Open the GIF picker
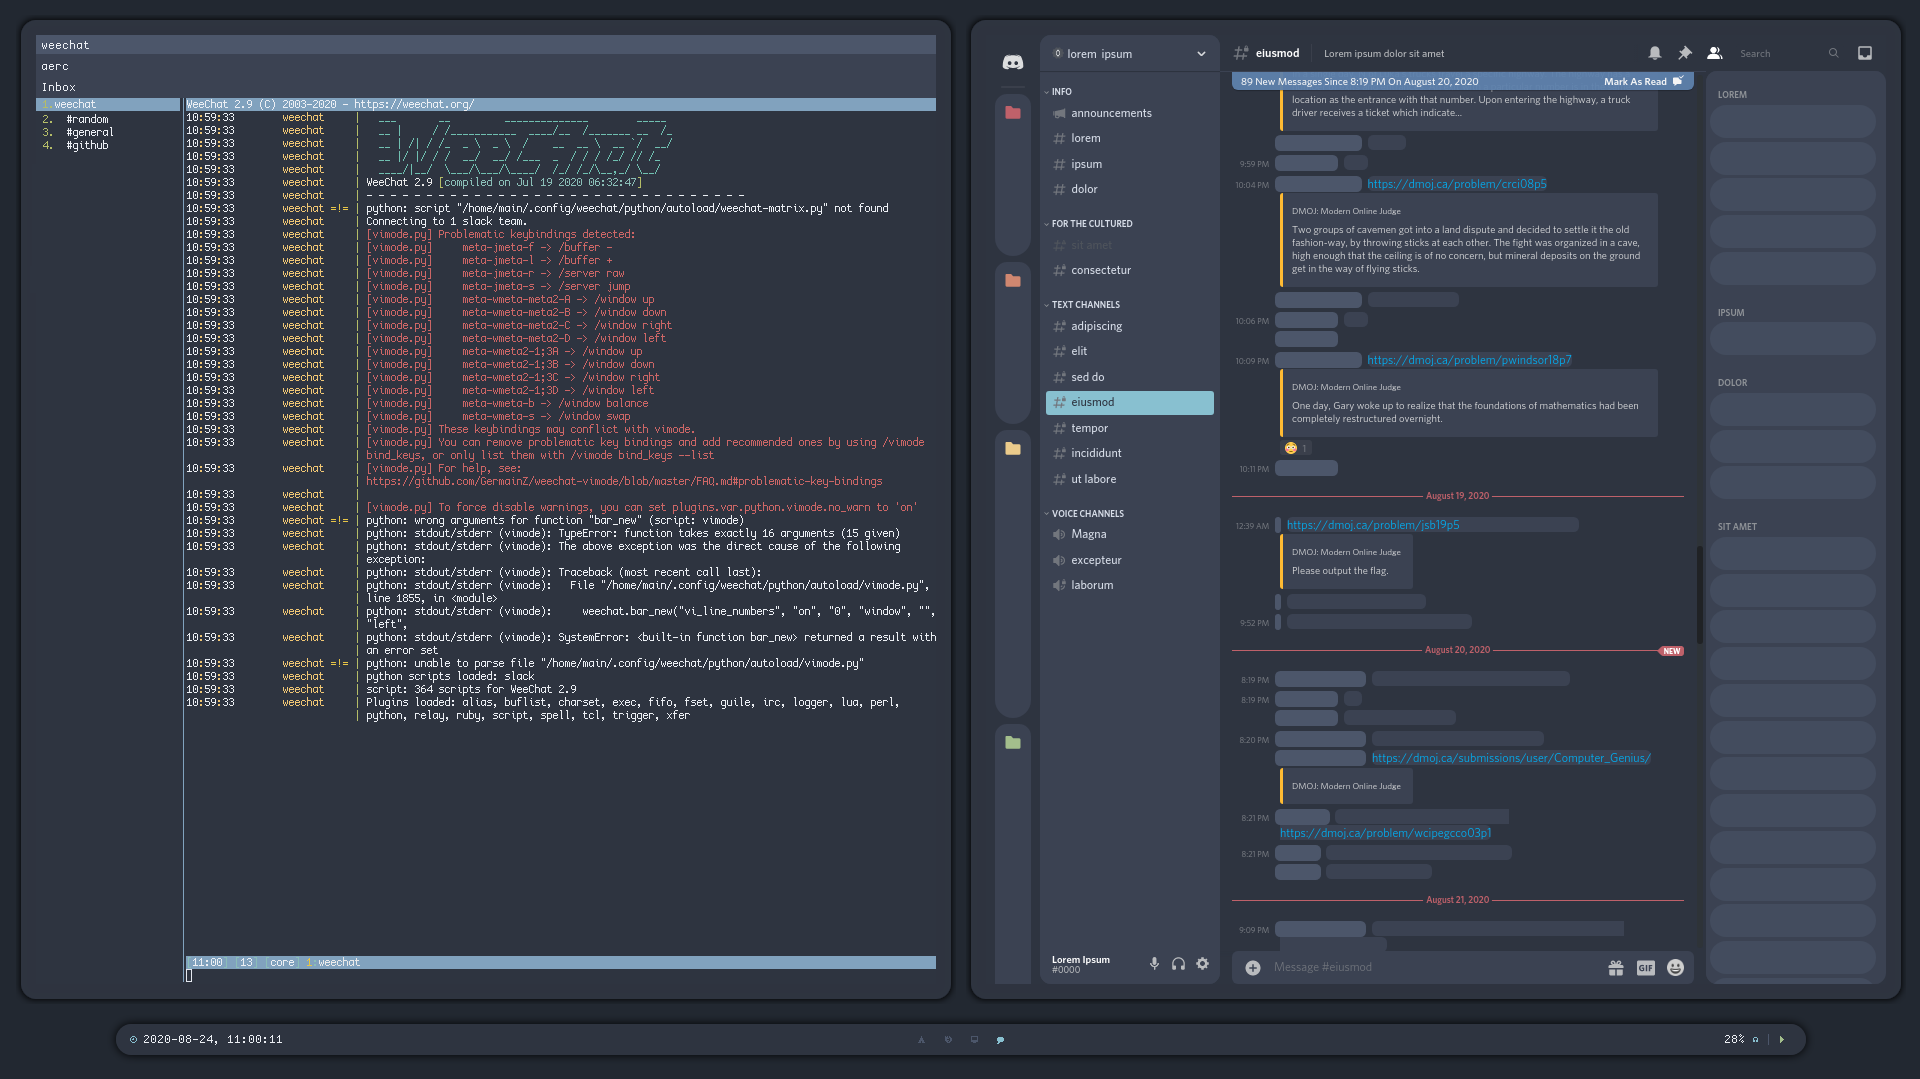This screenshot has width=1920, height=1079. click(1645, 967)
